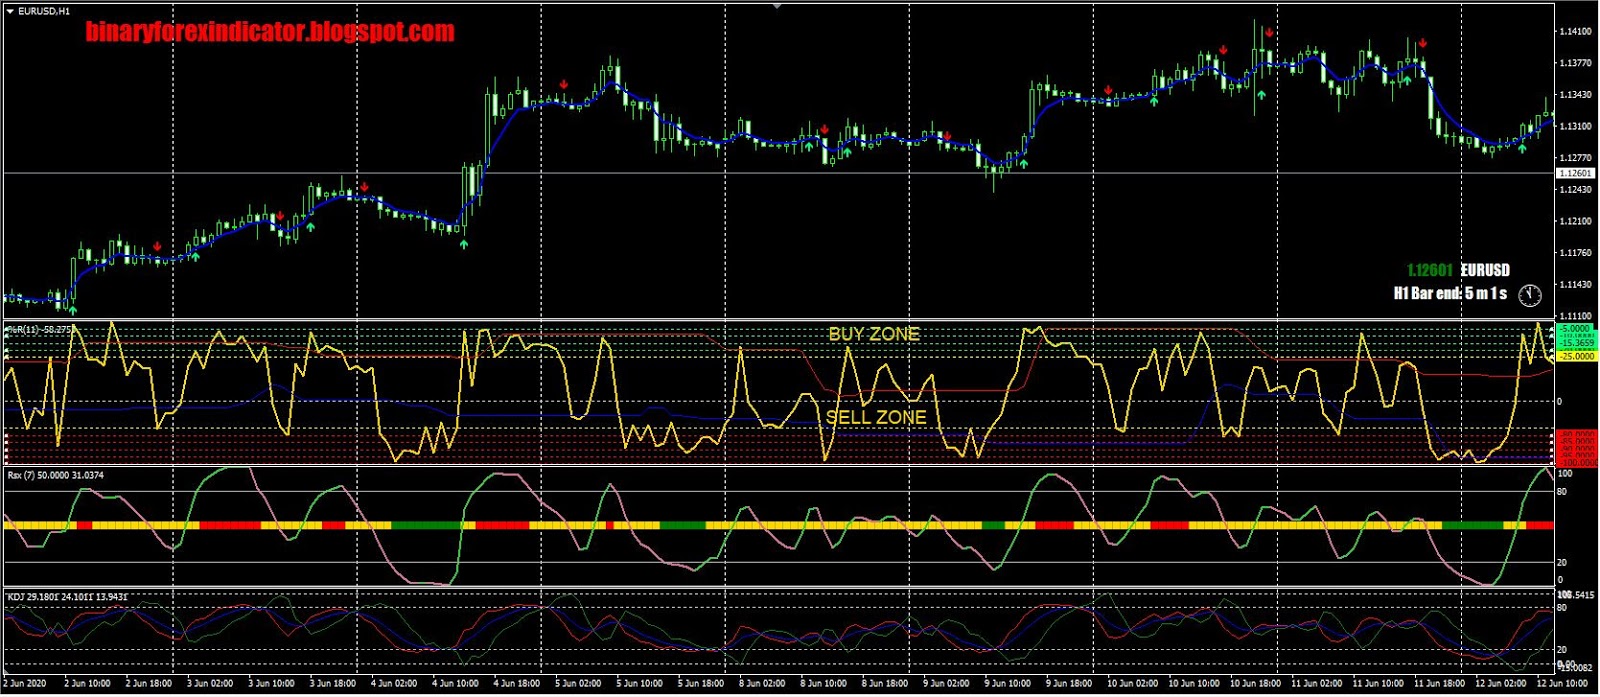Click the 2 Jun 2020 date label
The image size is (1600, 697).
[x=24, y=684]
